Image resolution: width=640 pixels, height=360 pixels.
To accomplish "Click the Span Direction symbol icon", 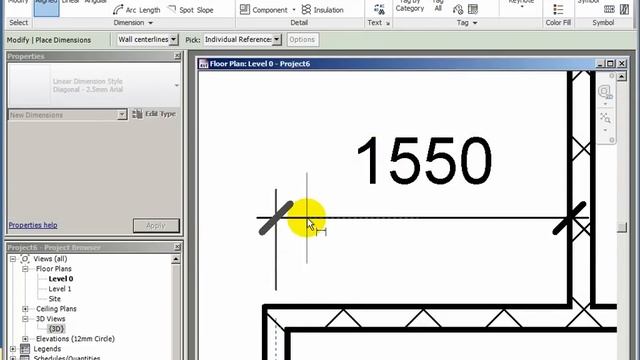I will click(x=609, y=9).
